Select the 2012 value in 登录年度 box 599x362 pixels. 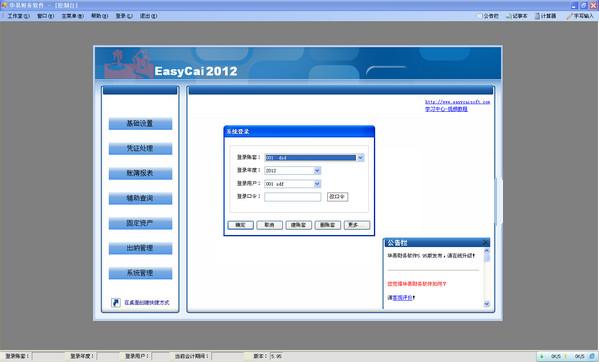[271, 171]
